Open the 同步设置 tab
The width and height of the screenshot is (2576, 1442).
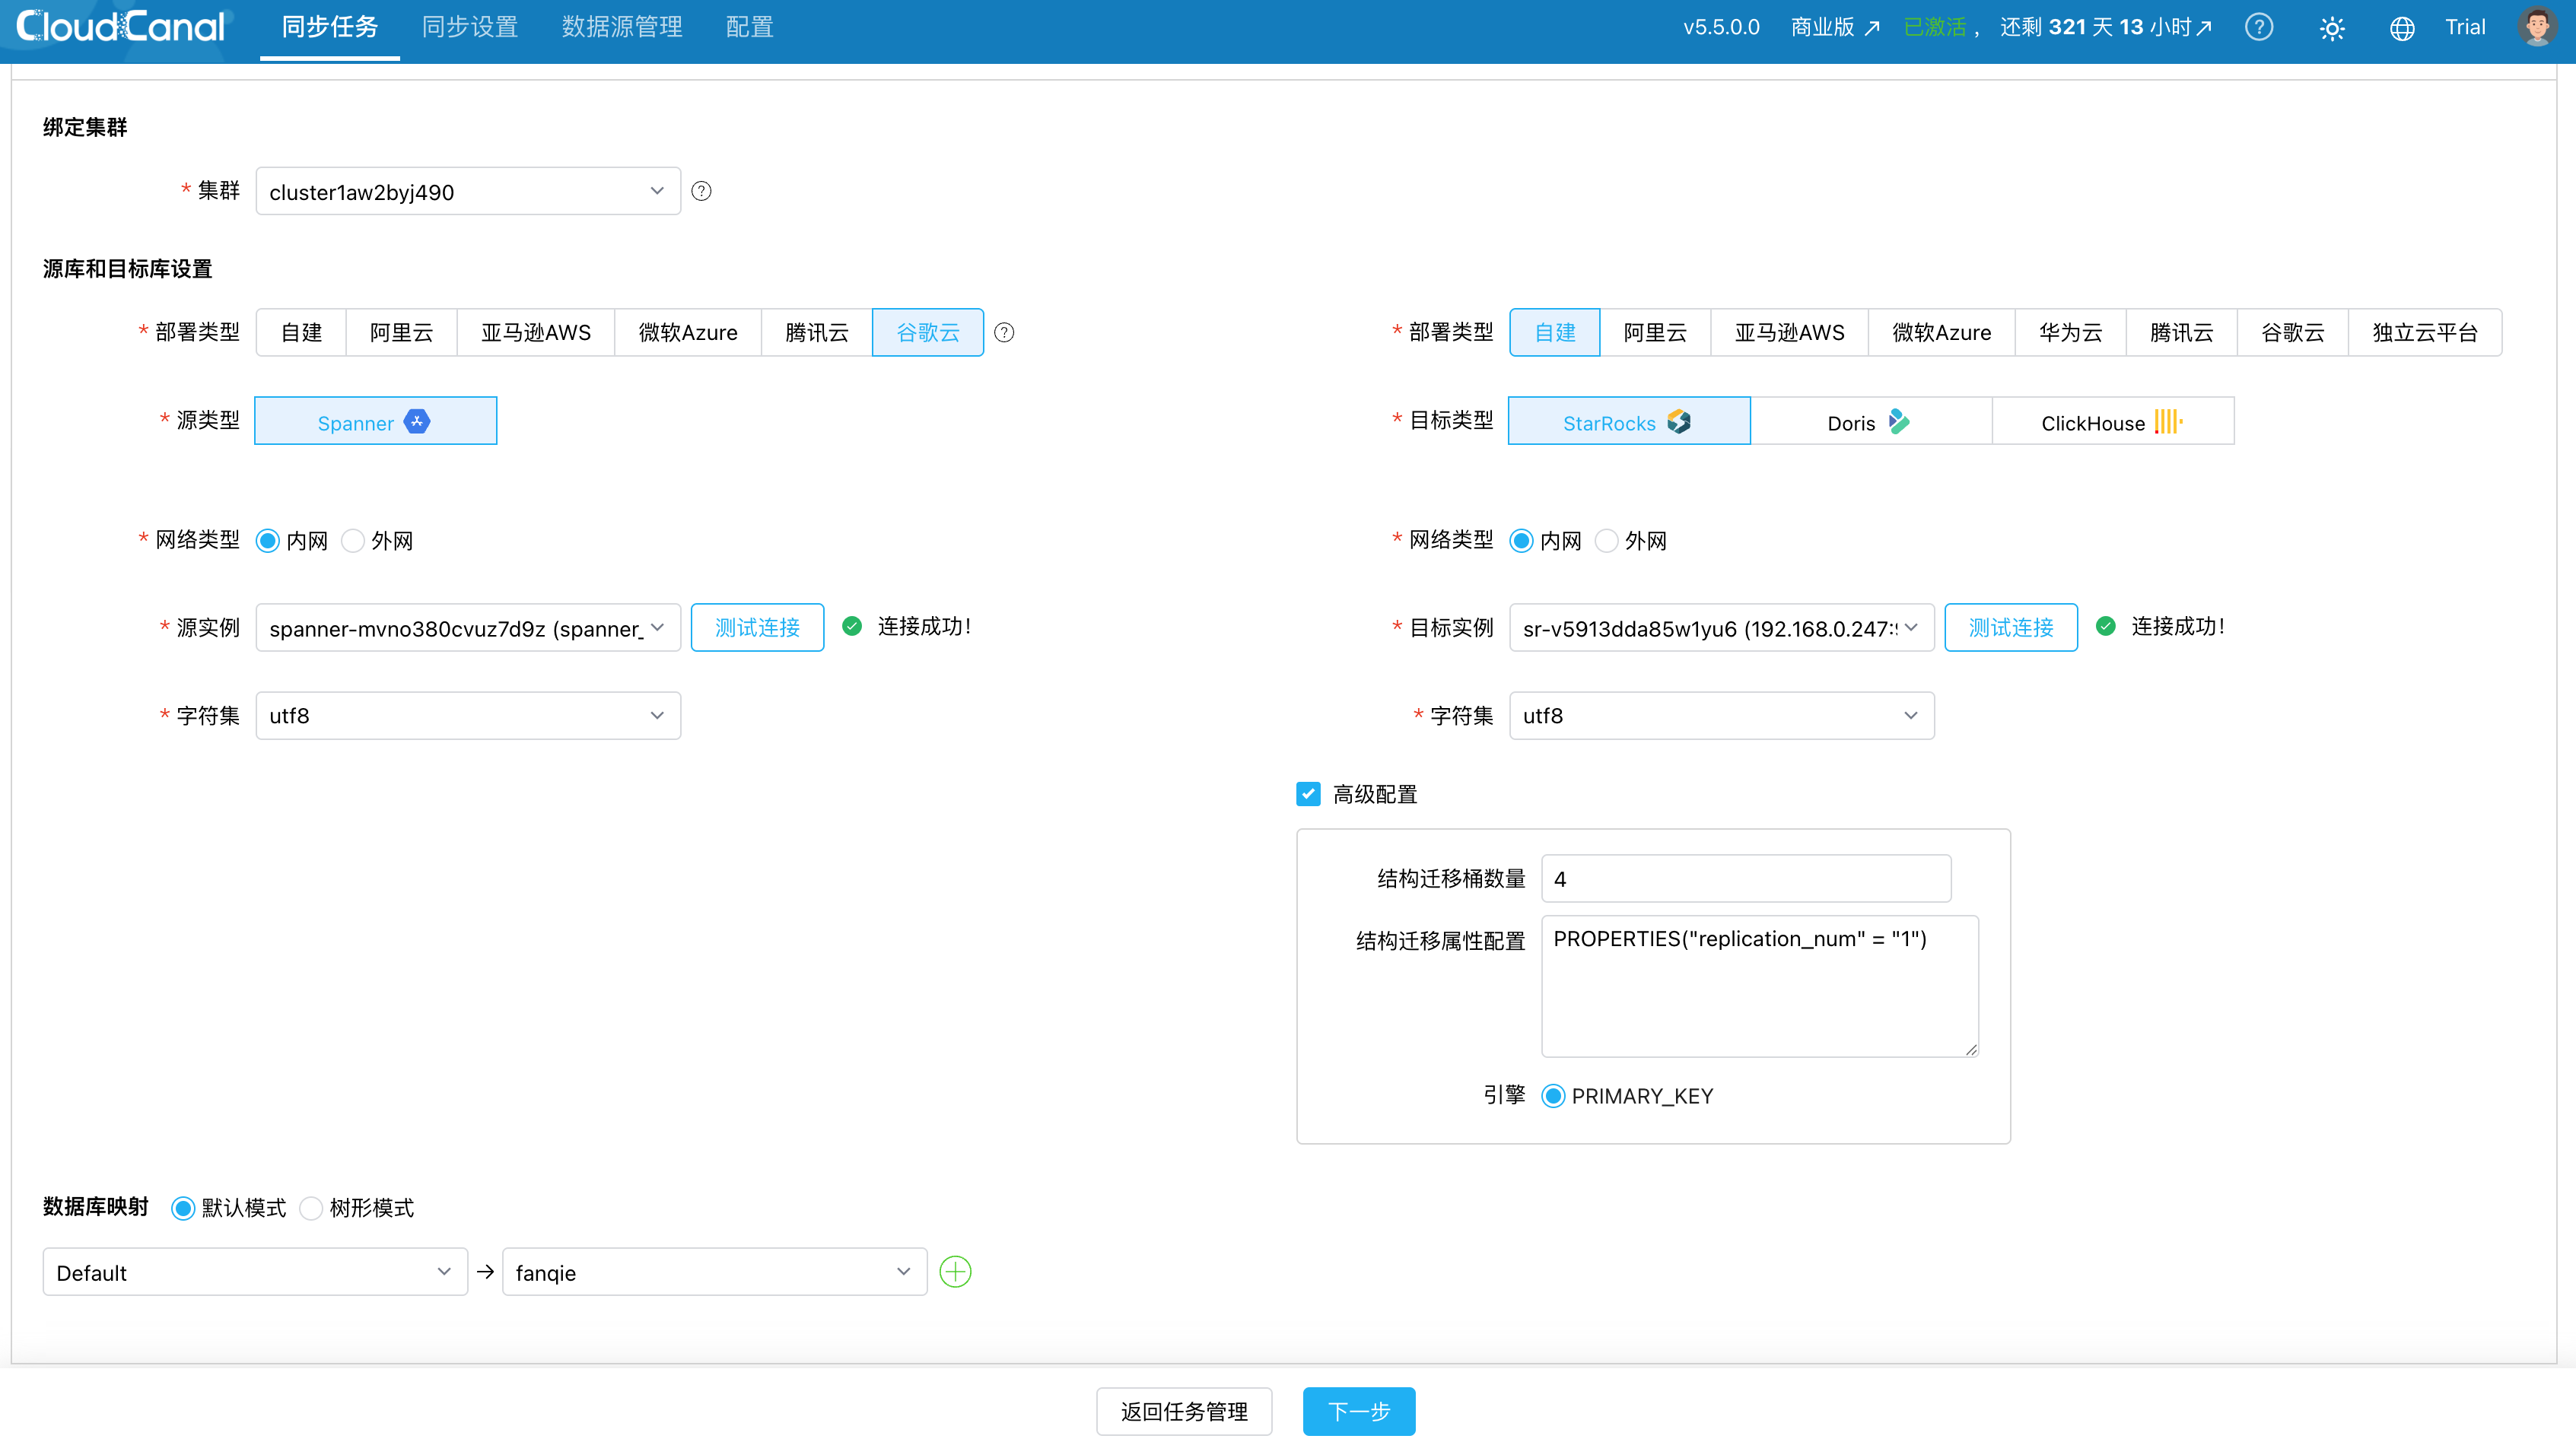(469, 27)
